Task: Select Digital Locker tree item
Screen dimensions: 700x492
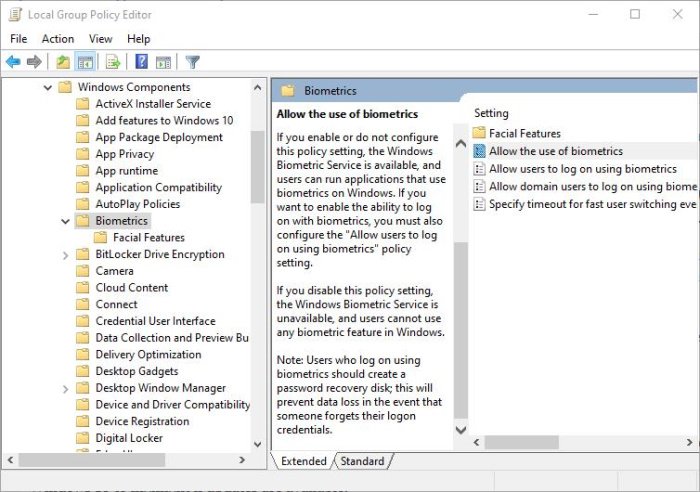Action: point(129,438)
